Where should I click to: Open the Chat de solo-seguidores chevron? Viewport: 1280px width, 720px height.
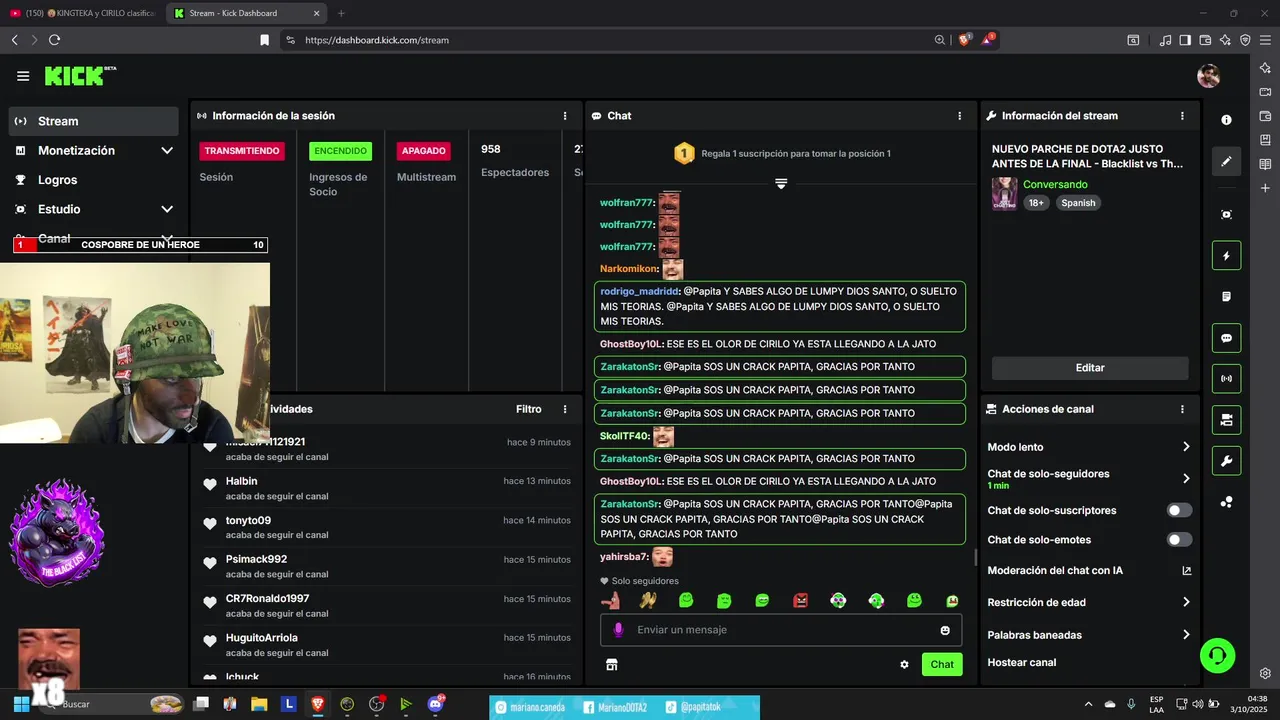(1186, 479)
